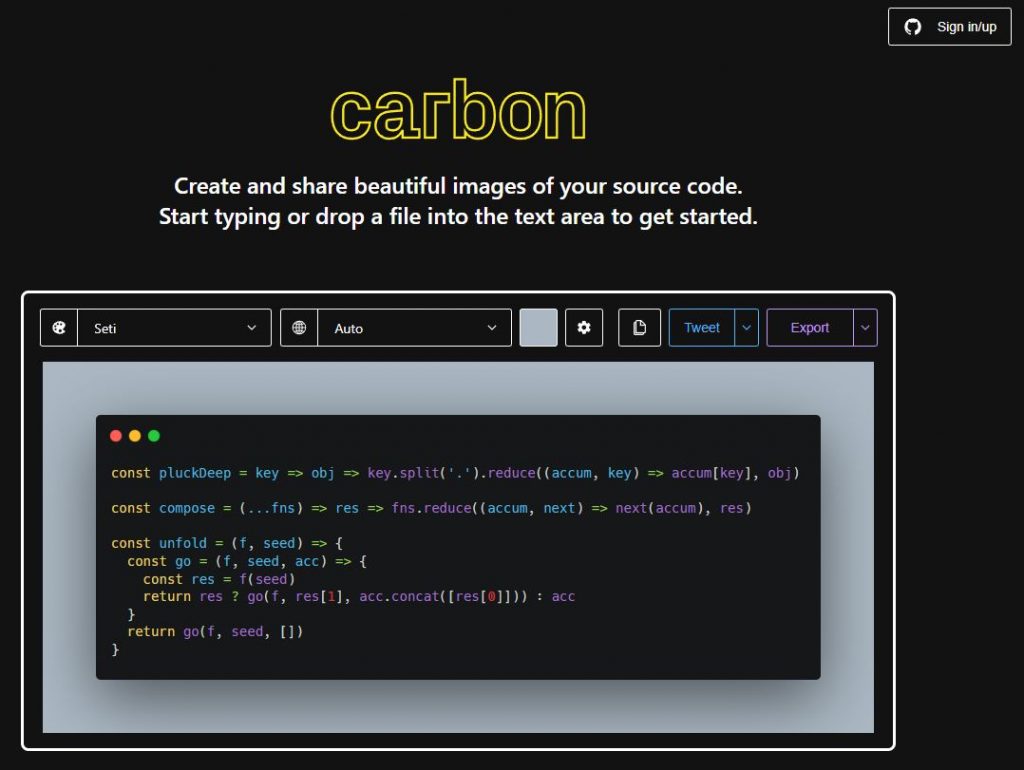Open the background color swatch picker
This screenshot has width=1024, height=770.
(538, 327)
